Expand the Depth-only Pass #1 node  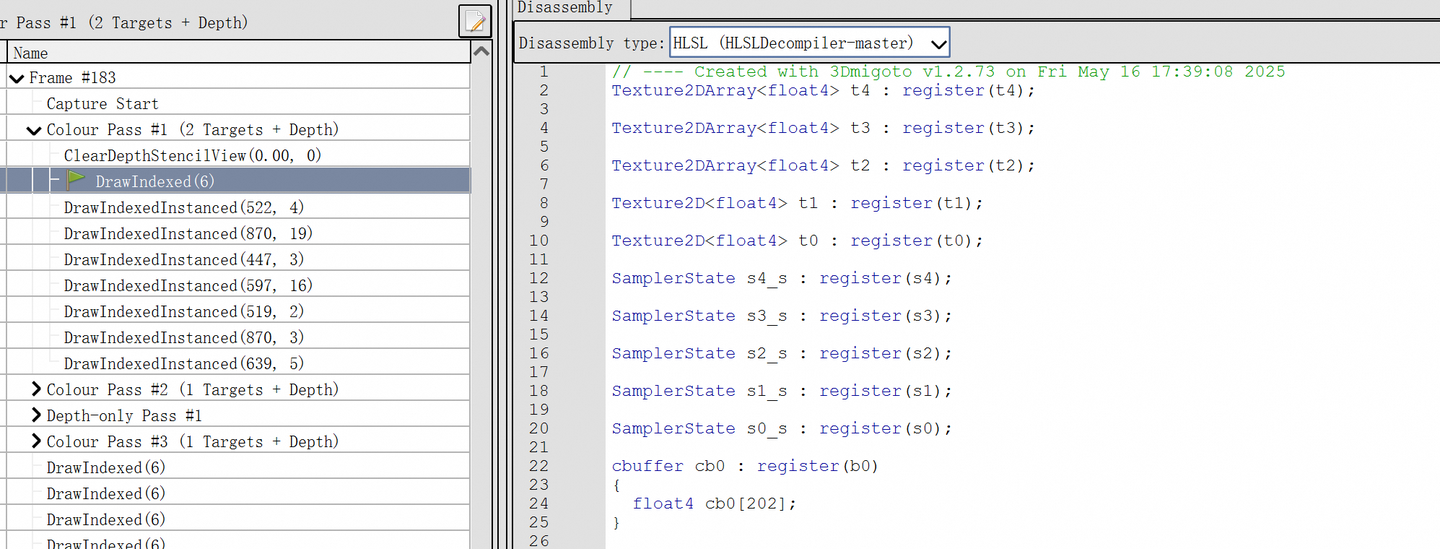[35, 415]
